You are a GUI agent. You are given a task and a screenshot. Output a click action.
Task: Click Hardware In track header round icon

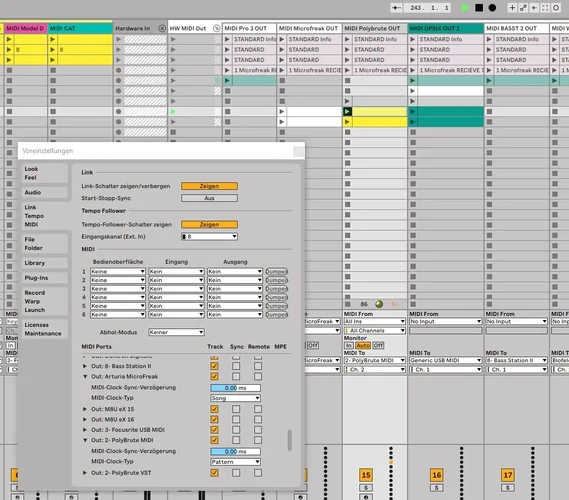(x=162, y=28)
